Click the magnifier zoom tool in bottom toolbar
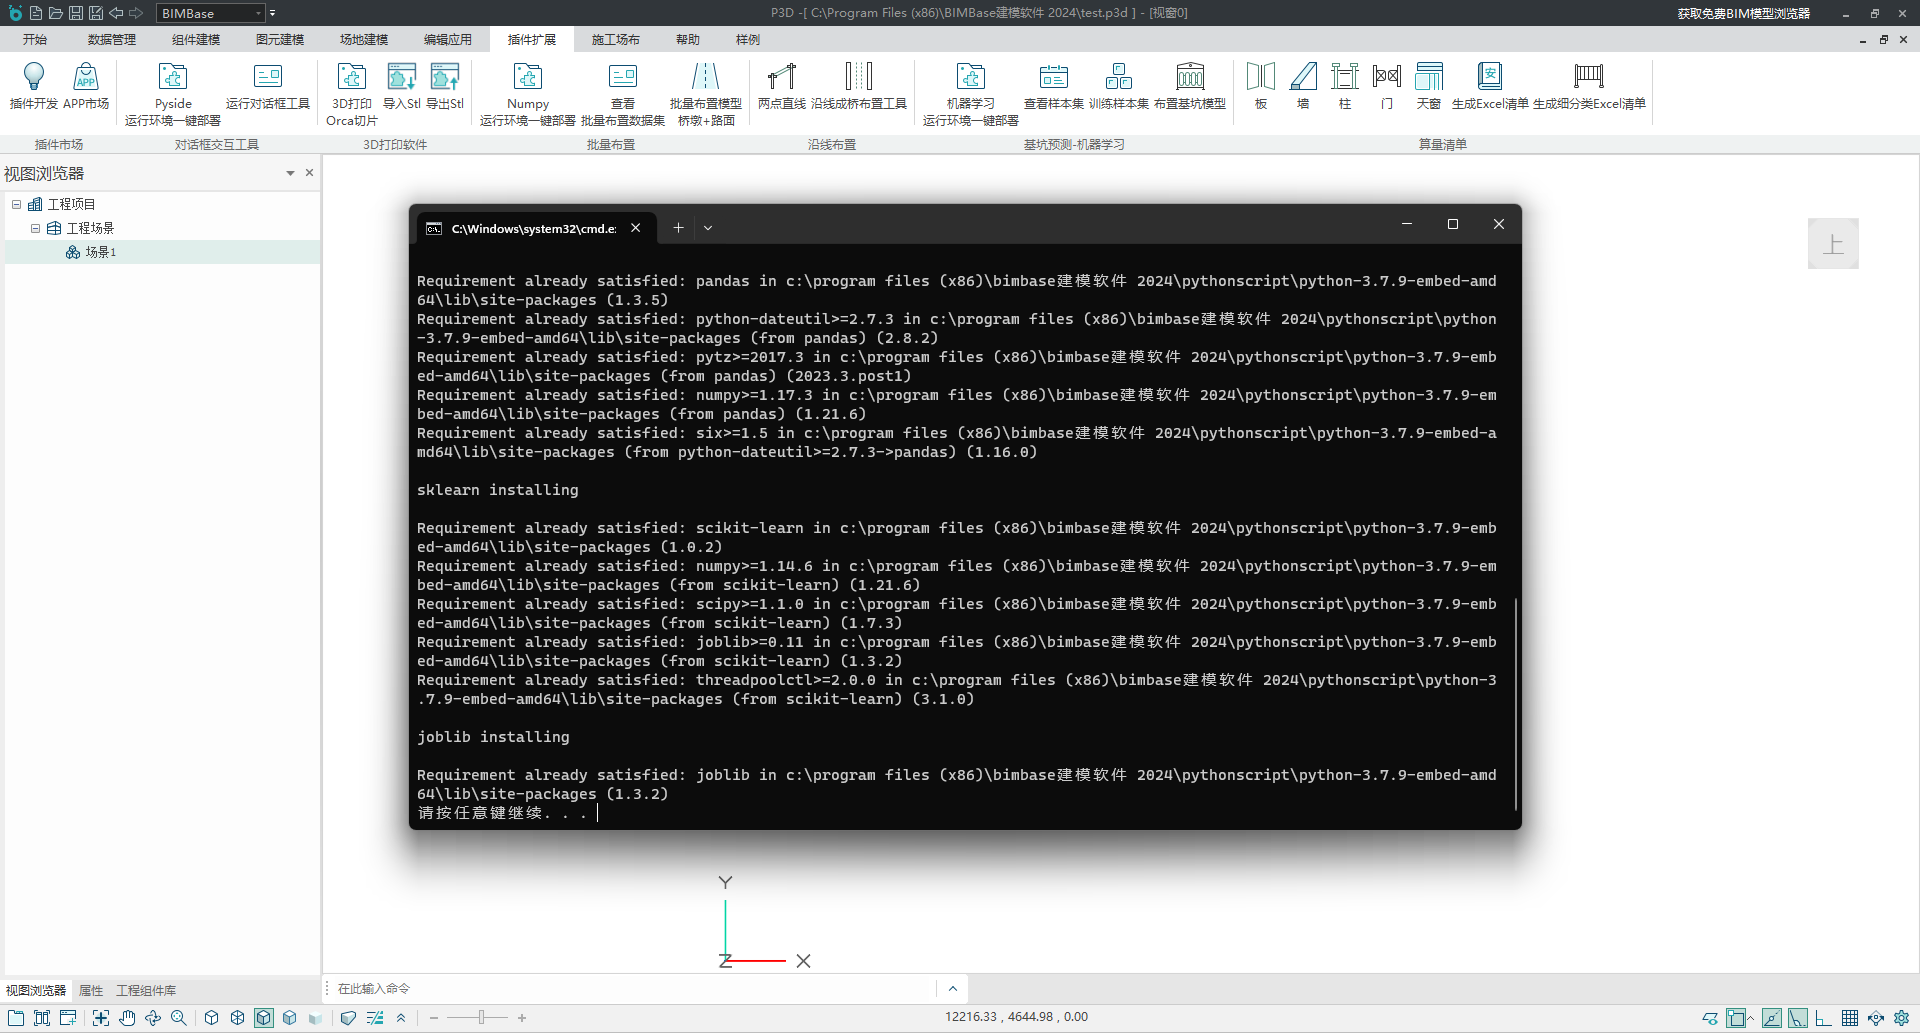Screen dimensions: 1920x1033 [x=179, y=1018]
